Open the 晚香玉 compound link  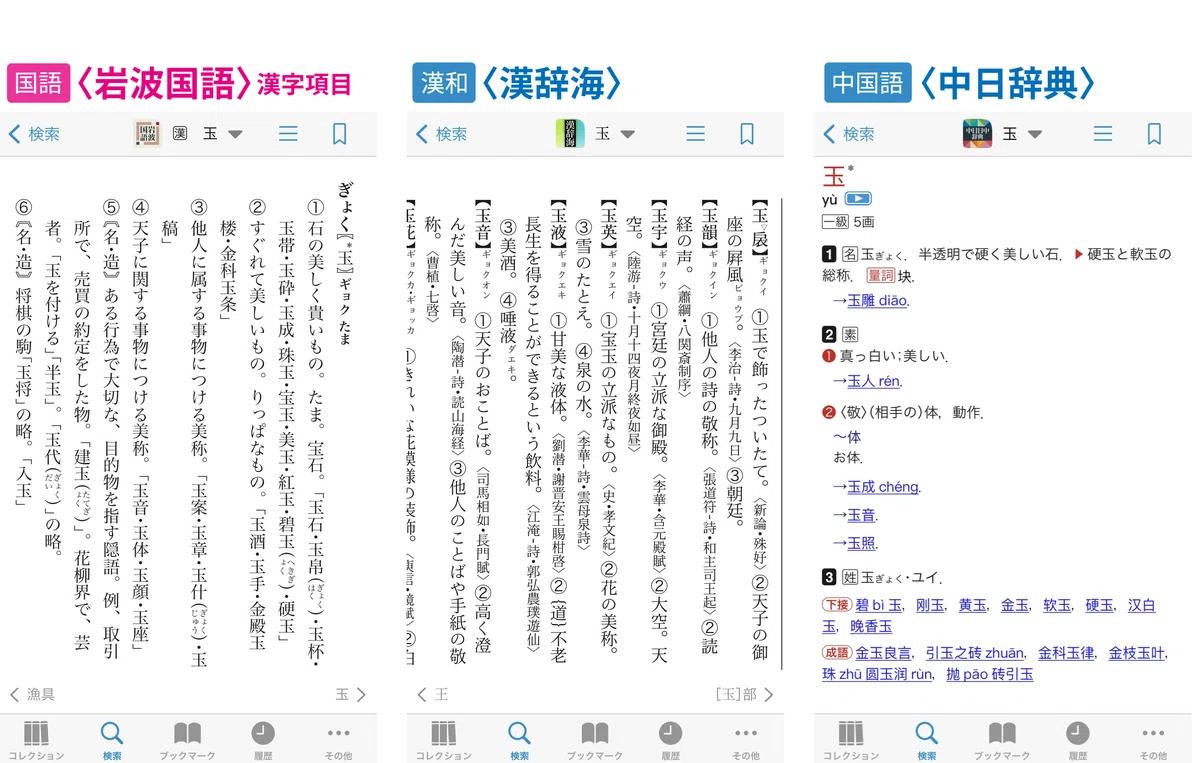[871, 626]
